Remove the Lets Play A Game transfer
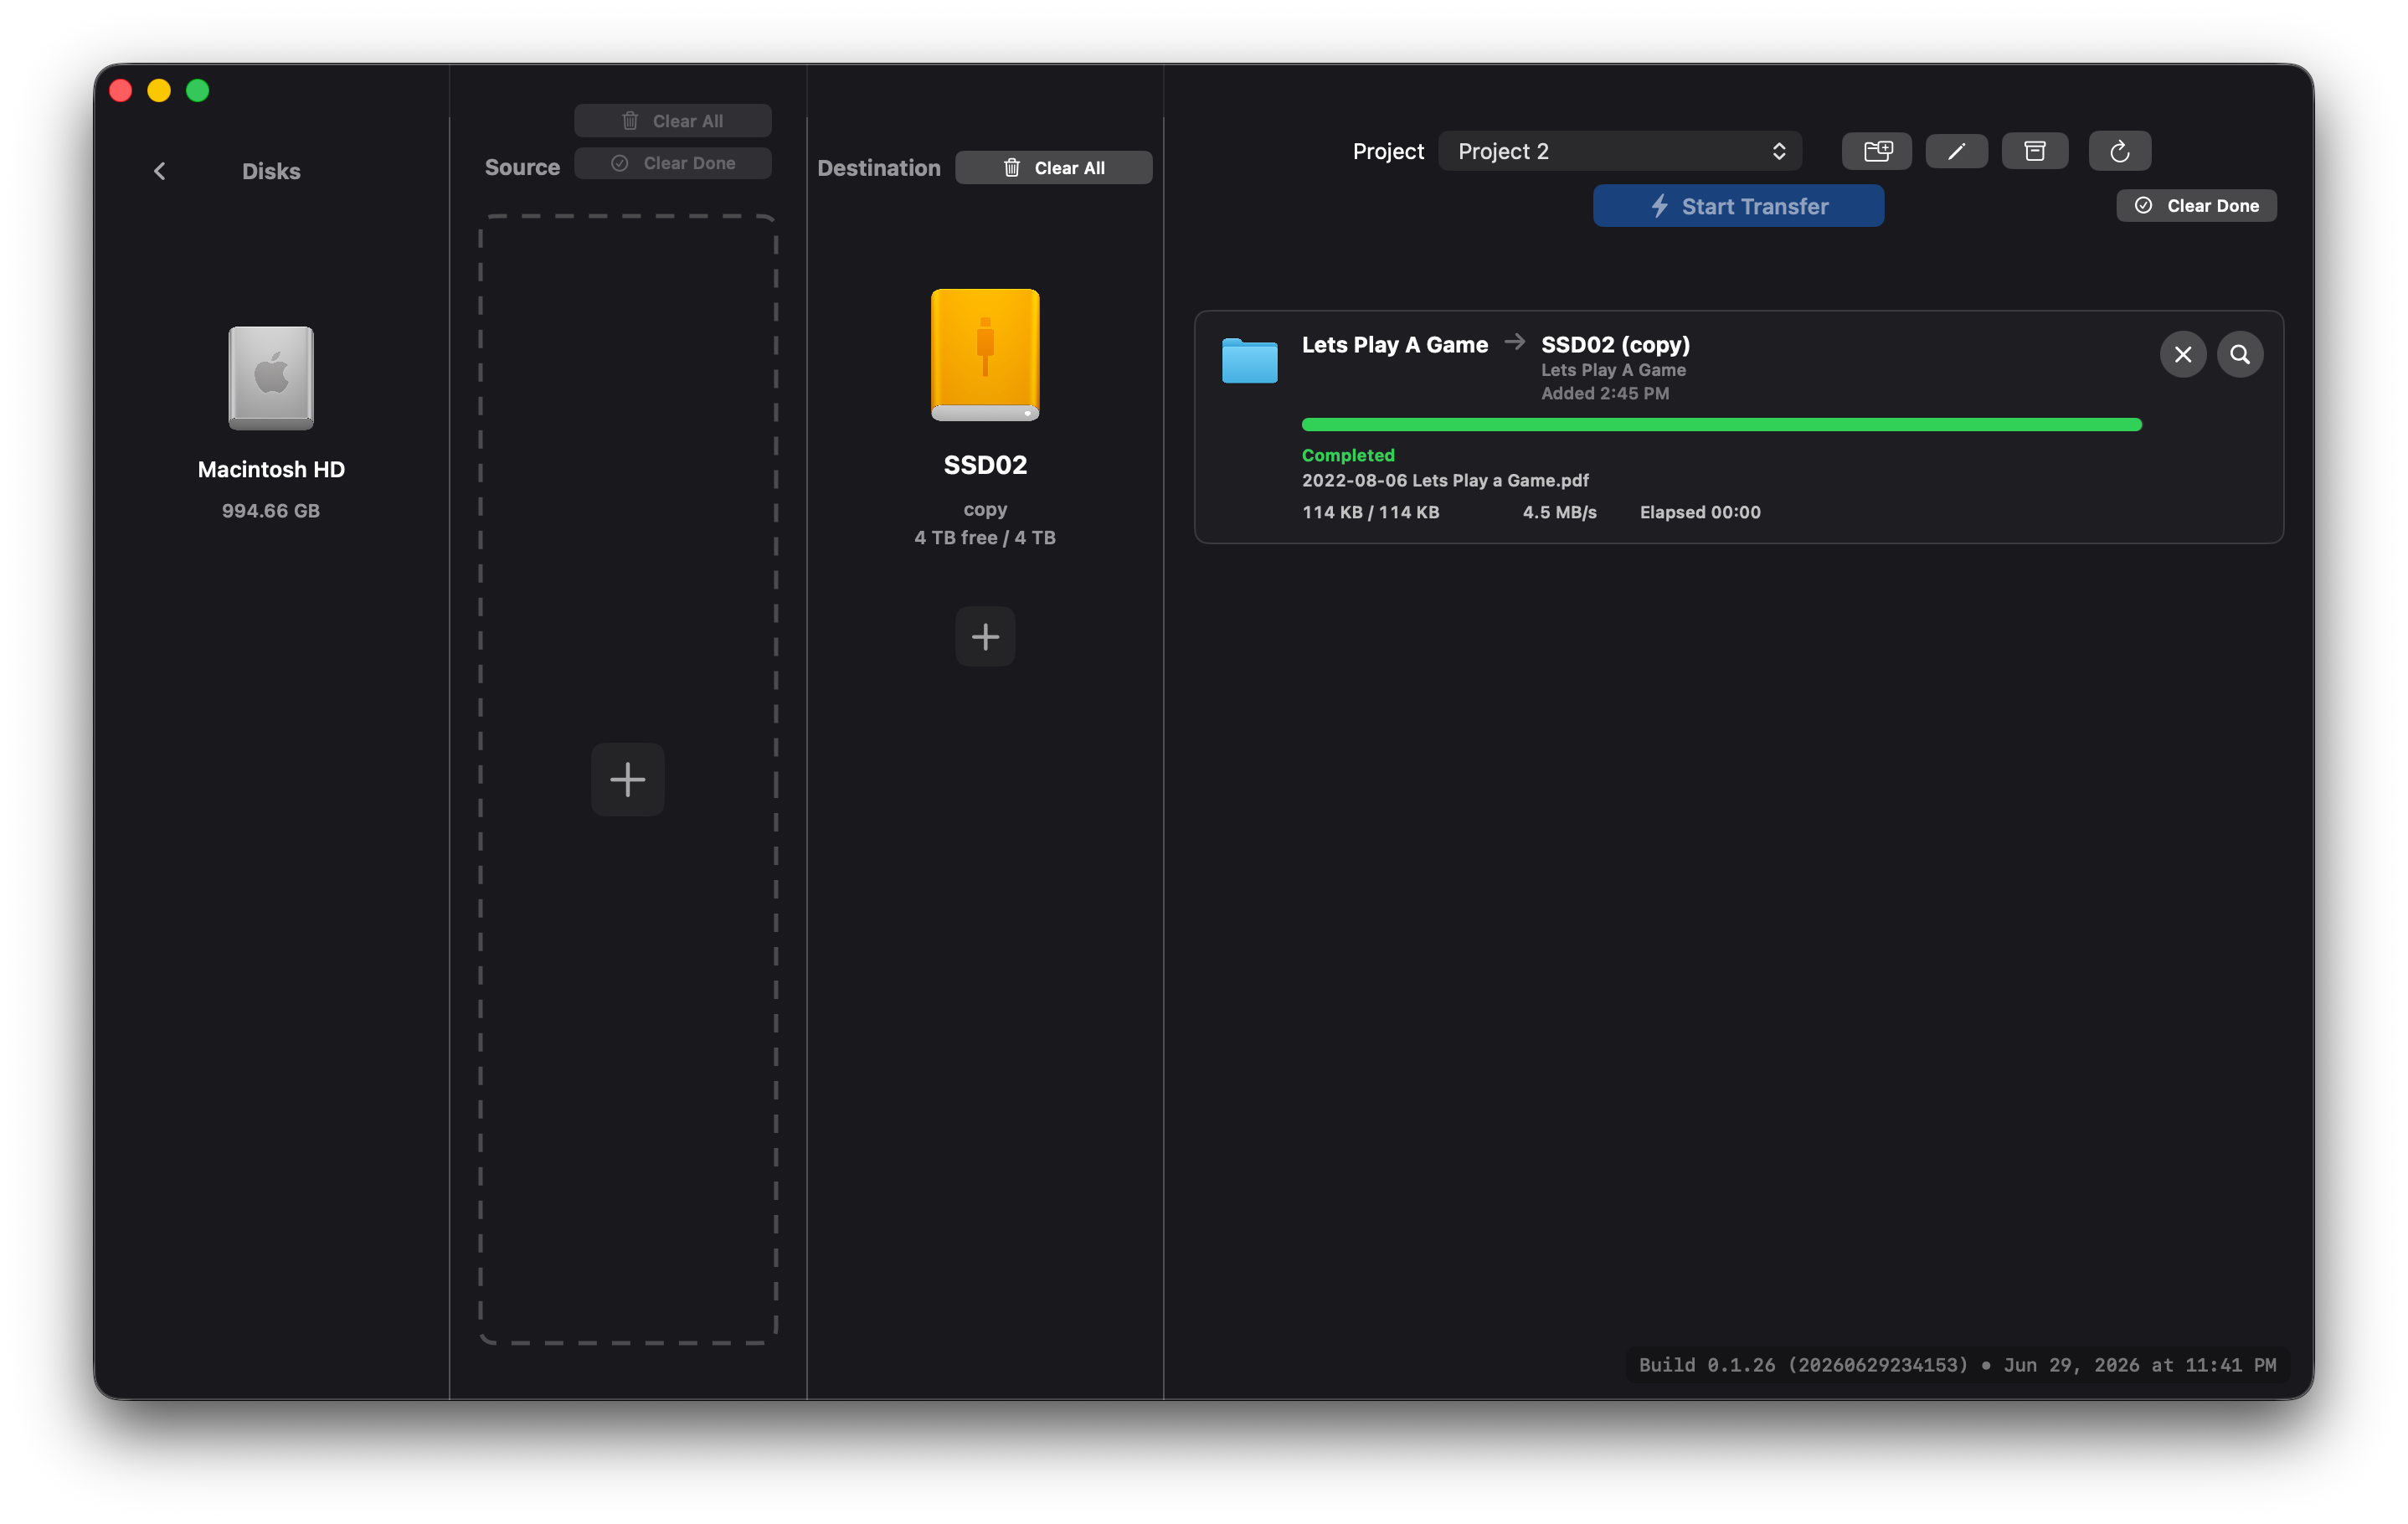 pos(2182,354)
